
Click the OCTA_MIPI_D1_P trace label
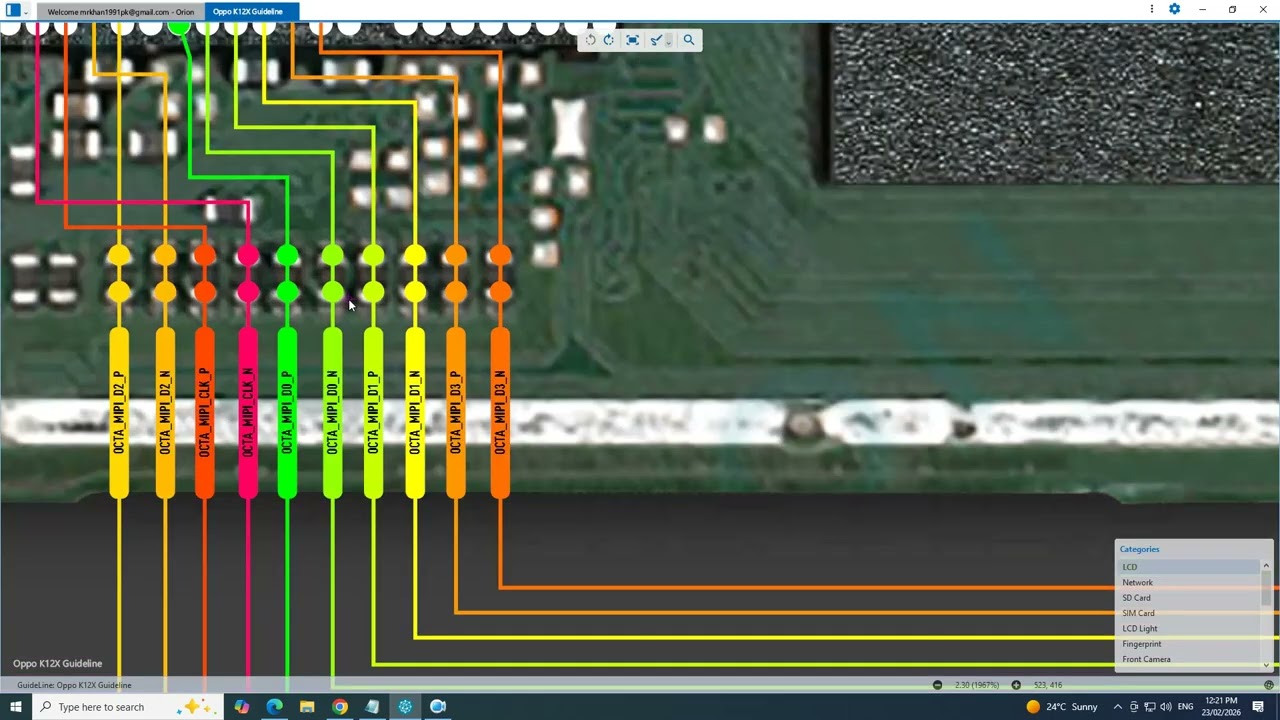373,412
